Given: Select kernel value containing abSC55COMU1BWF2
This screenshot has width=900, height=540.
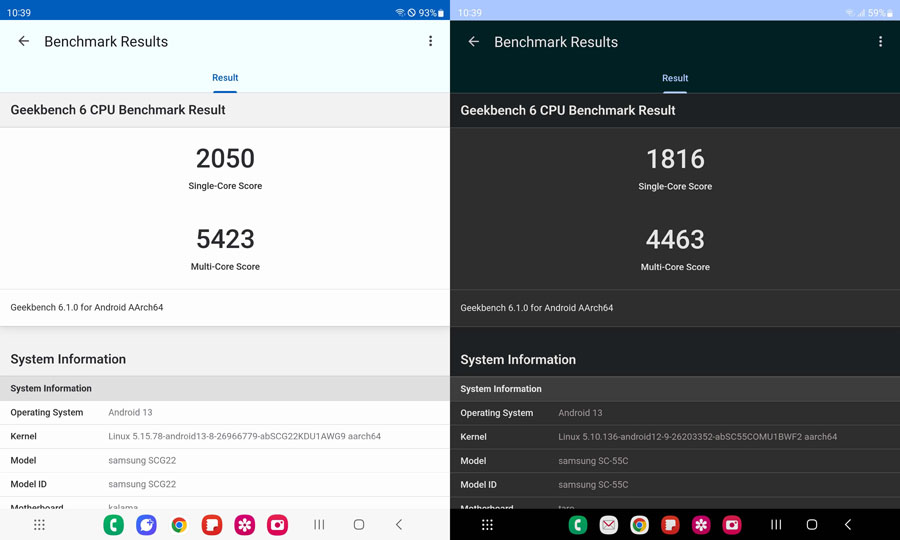Looking at the screenshot, I should (x=697, y=437).
